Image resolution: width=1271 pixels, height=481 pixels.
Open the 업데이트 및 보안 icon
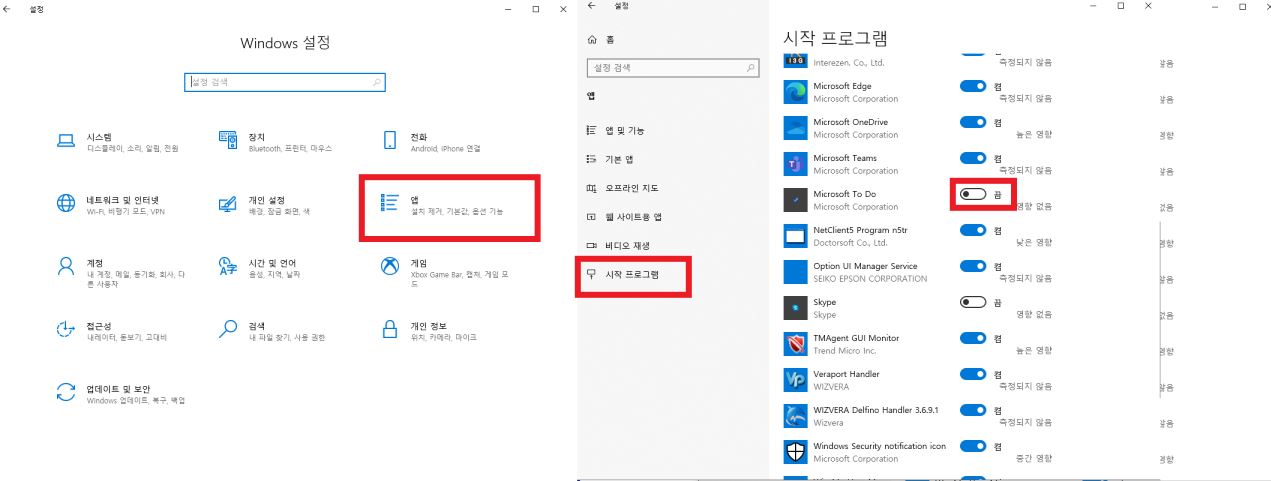tap(66, 391)
